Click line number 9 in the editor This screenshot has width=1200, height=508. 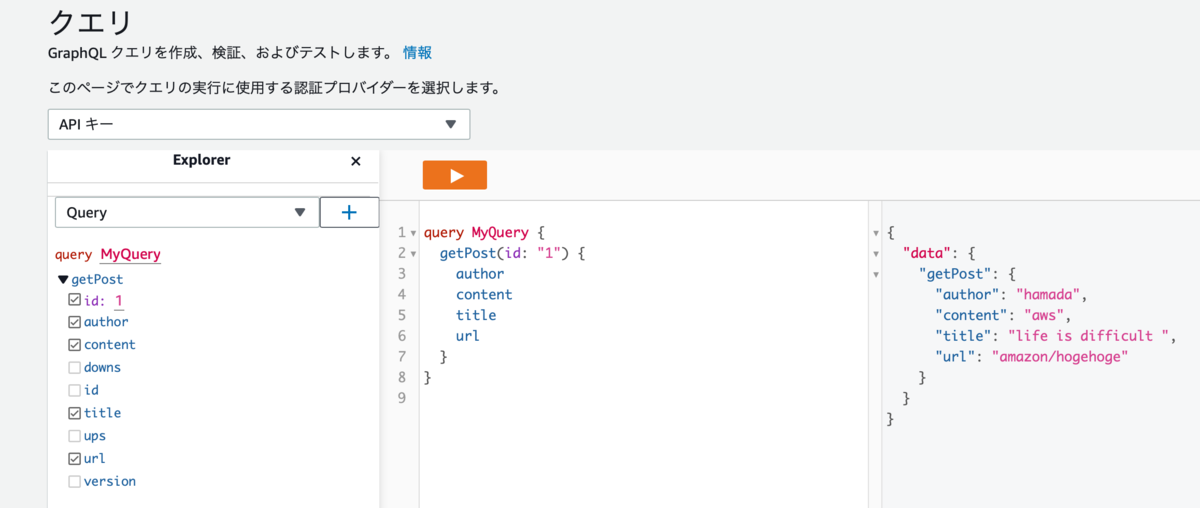(402, 398)
